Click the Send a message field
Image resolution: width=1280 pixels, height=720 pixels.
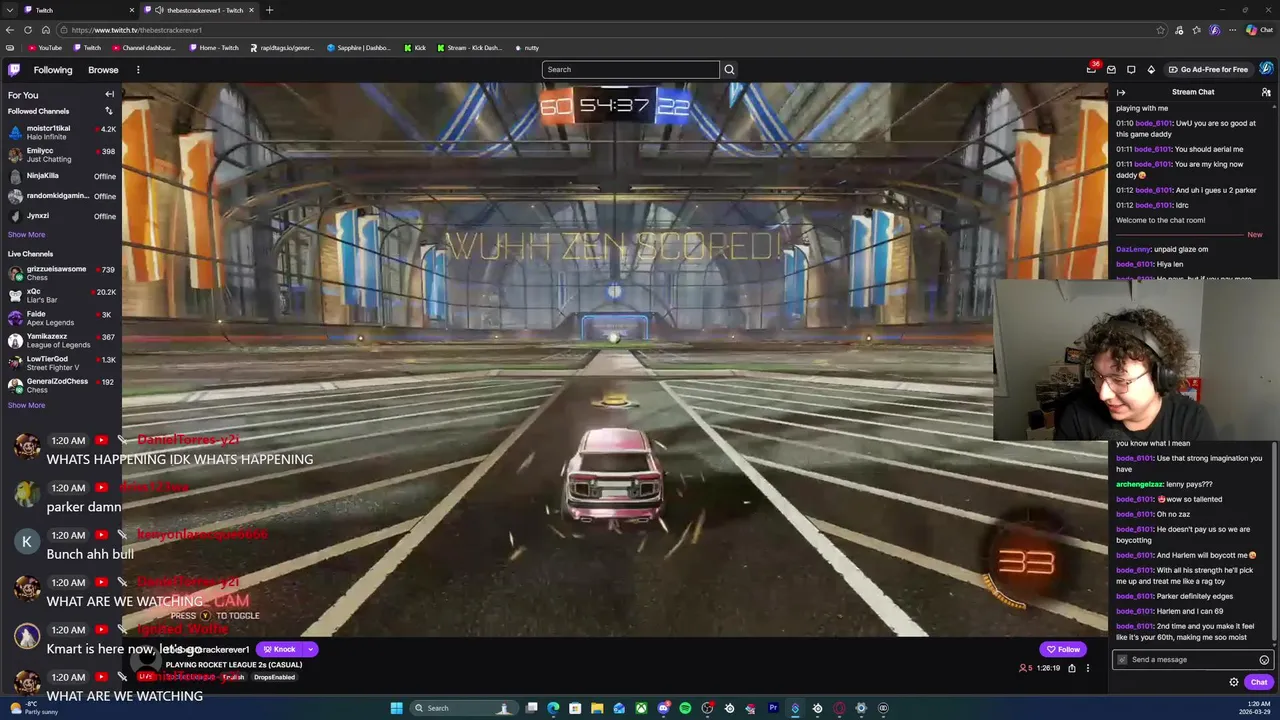click(x=1193, y=660)
